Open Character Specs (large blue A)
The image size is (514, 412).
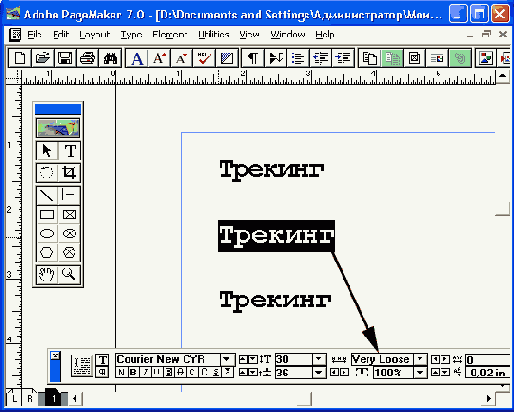(137, 58)
